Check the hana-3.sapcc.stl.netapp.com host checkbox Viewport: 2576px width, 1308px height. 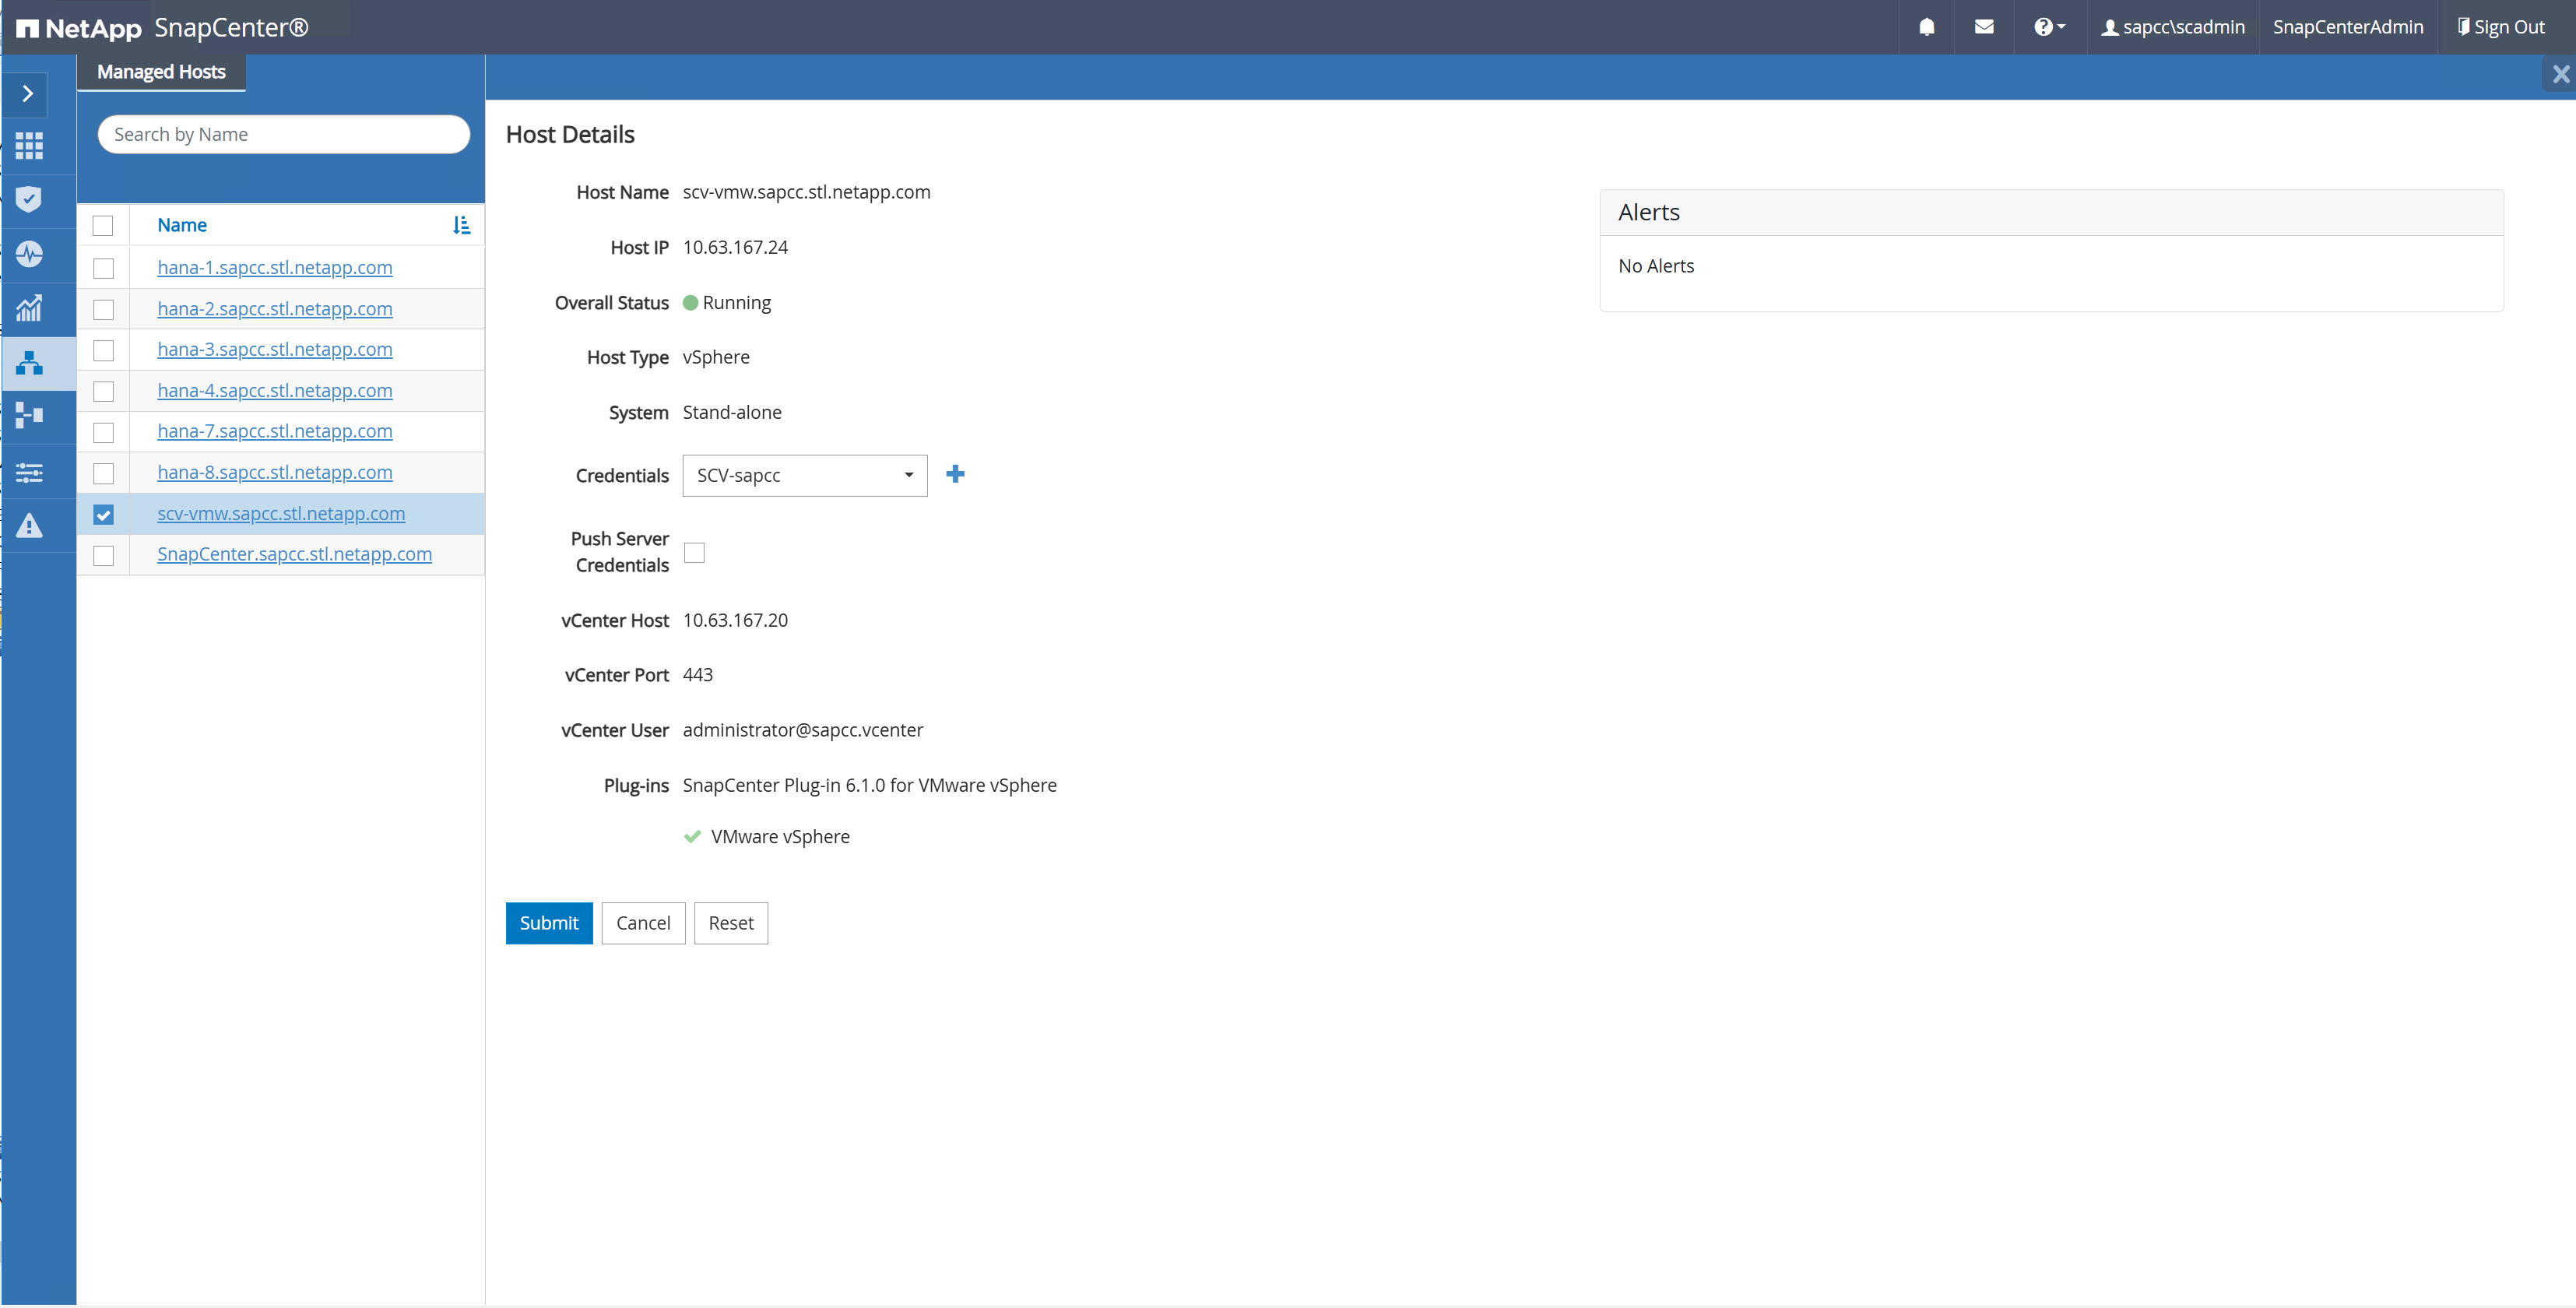(x=103, y=350)
